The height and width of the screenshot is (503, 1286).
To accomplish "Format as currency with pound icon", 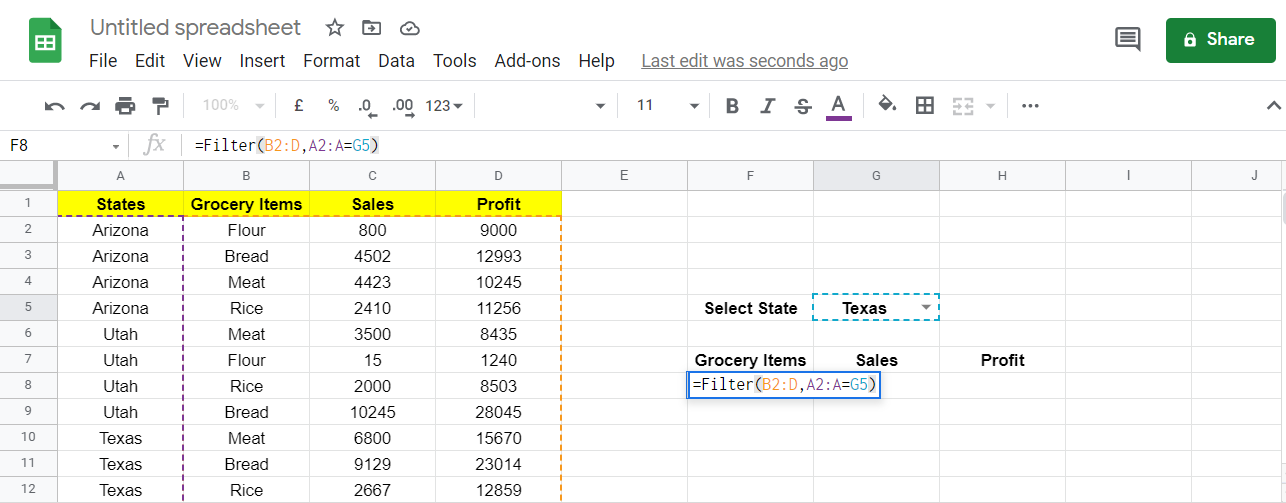I will 298,105.
